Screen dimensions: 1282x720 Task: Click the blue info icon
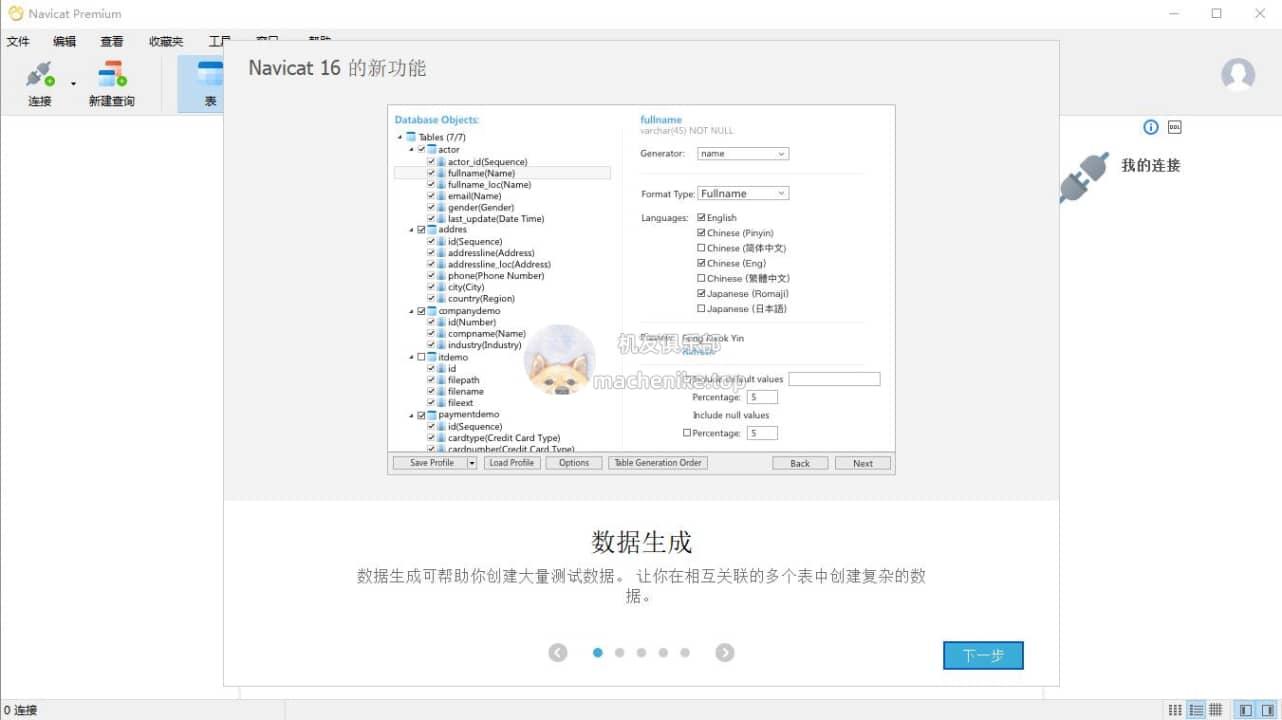coord(1151,127)
